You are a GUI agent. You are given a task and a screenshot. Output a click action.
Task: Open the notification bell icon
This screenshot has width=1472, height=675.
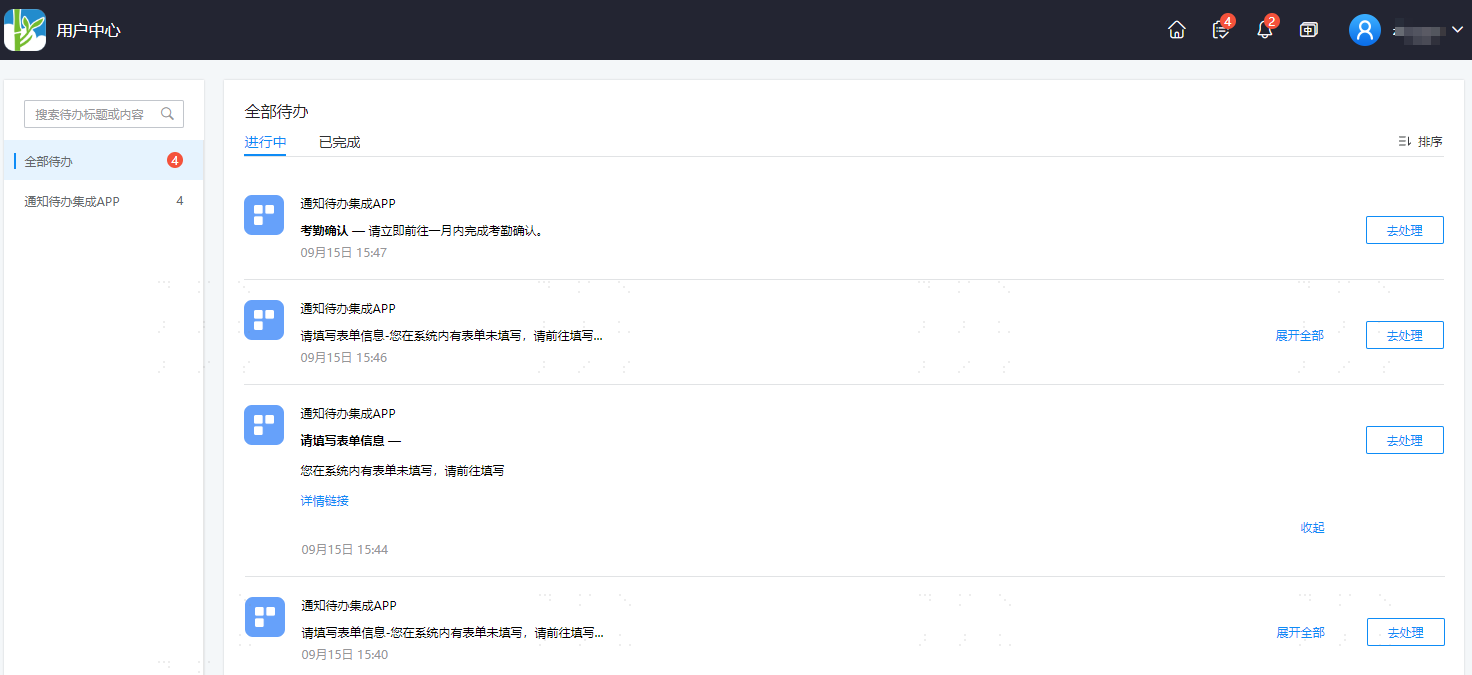click(1265, 30)
